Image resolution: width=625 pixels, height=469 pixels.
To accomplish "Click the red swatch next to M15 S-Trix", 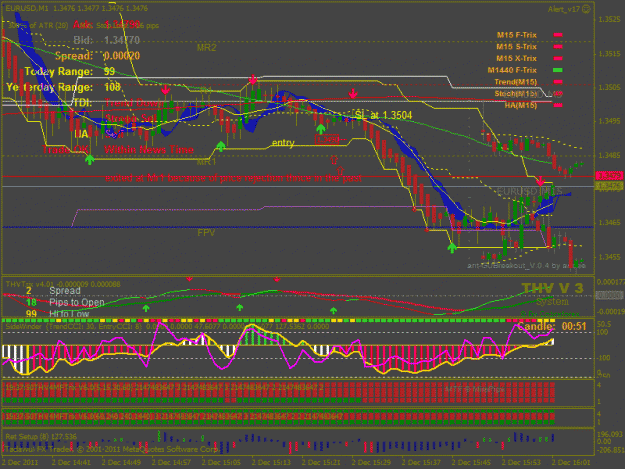I will (558, 47).
